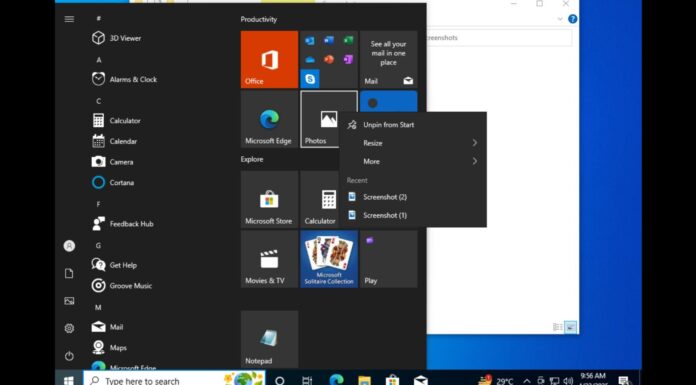This screenshot has height=385, width=696.
Task: Open the Movies & TV tile
Action: point(269,259)
